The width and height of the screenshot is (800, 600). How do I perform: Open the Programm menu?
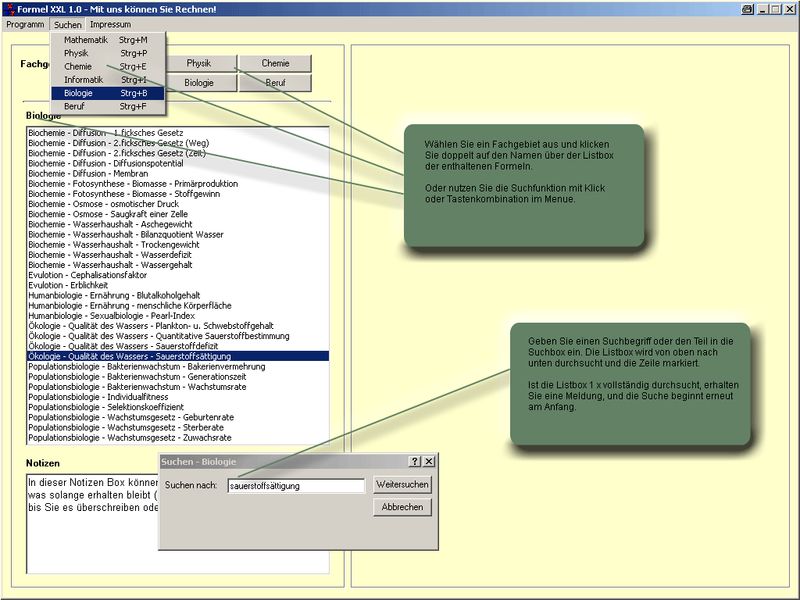click(25, 24)
